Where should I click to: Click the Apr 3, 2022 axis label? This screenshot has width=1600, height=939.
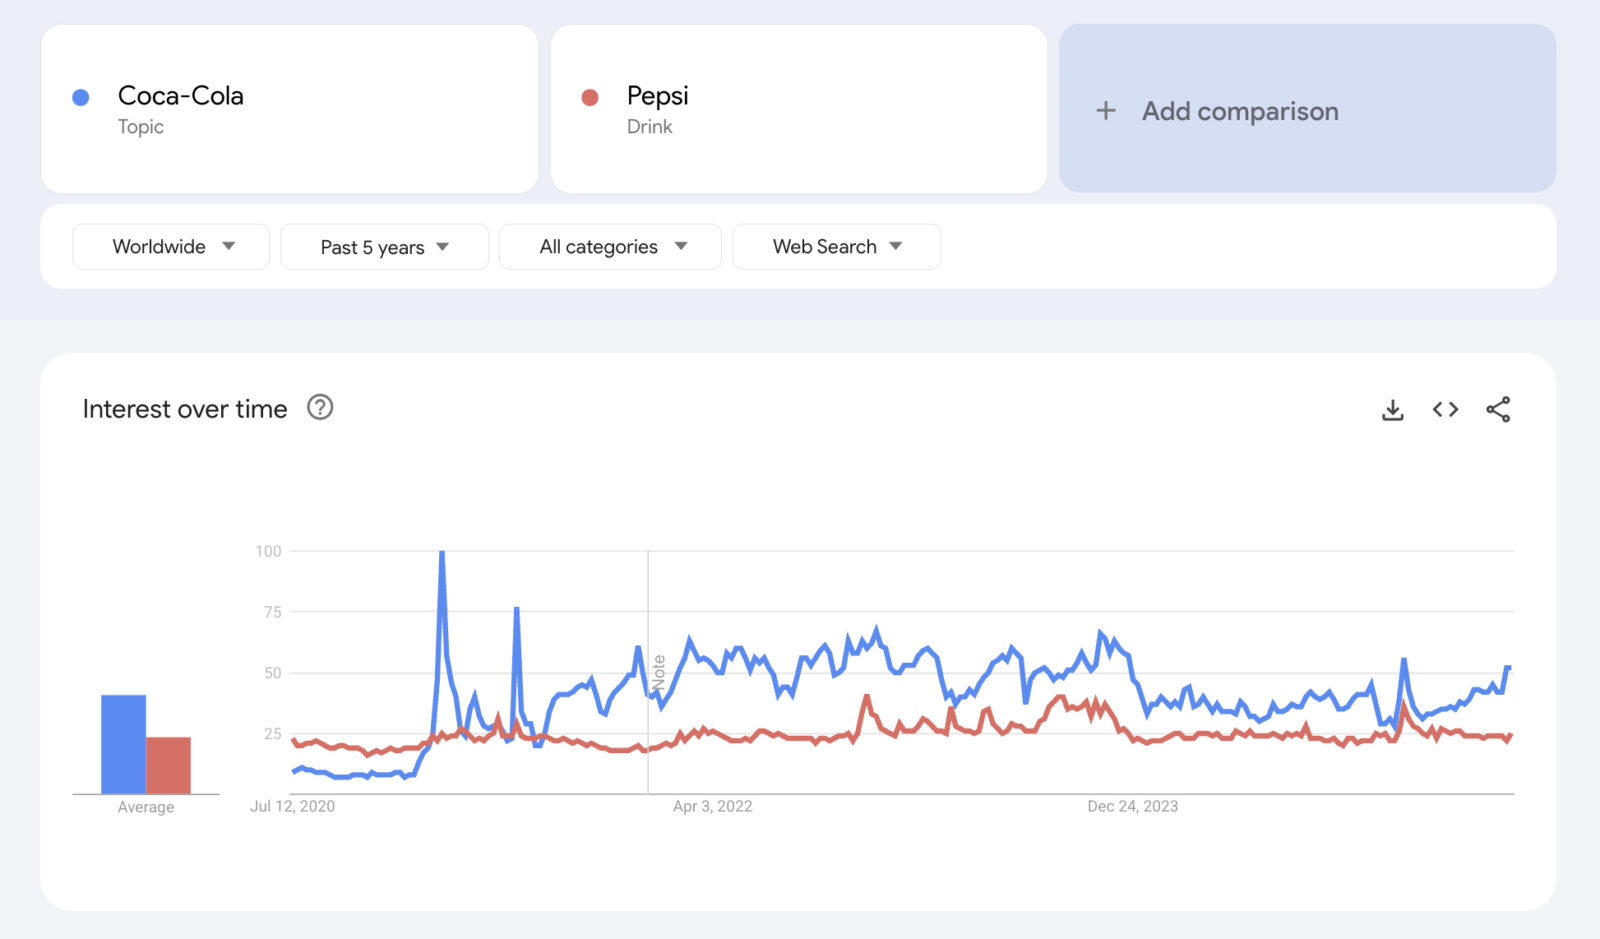(712, 806)
